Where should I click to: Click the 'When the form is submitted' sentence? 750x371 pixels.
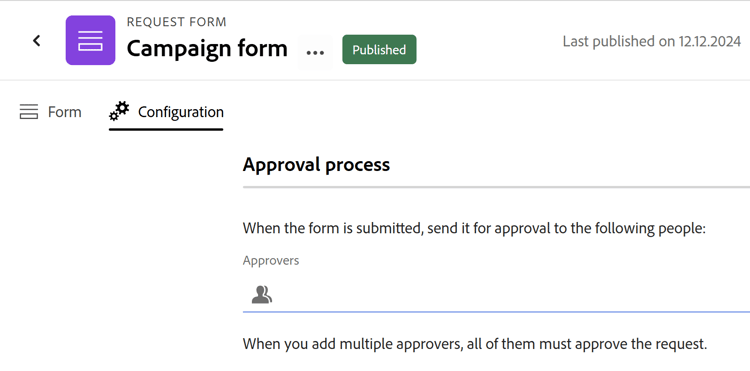[x=474, y=229]
